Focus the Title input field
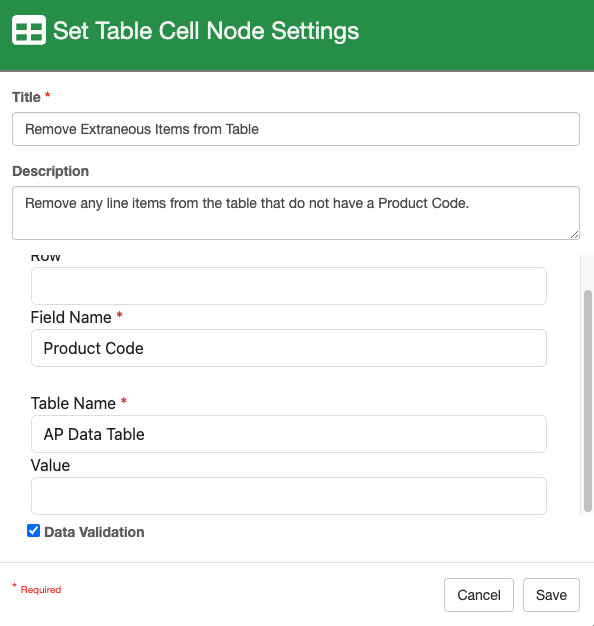Screen dimensions: 594x626 [x=296, y=129]
